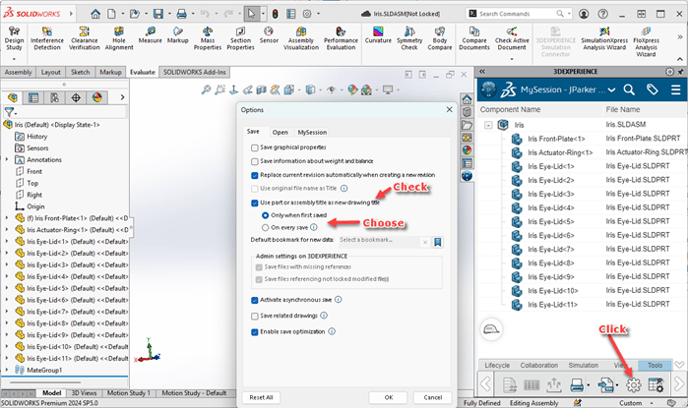Click the tag icon in MySession panel
Viewport: 688px width, 408px height.
[652, 90]
